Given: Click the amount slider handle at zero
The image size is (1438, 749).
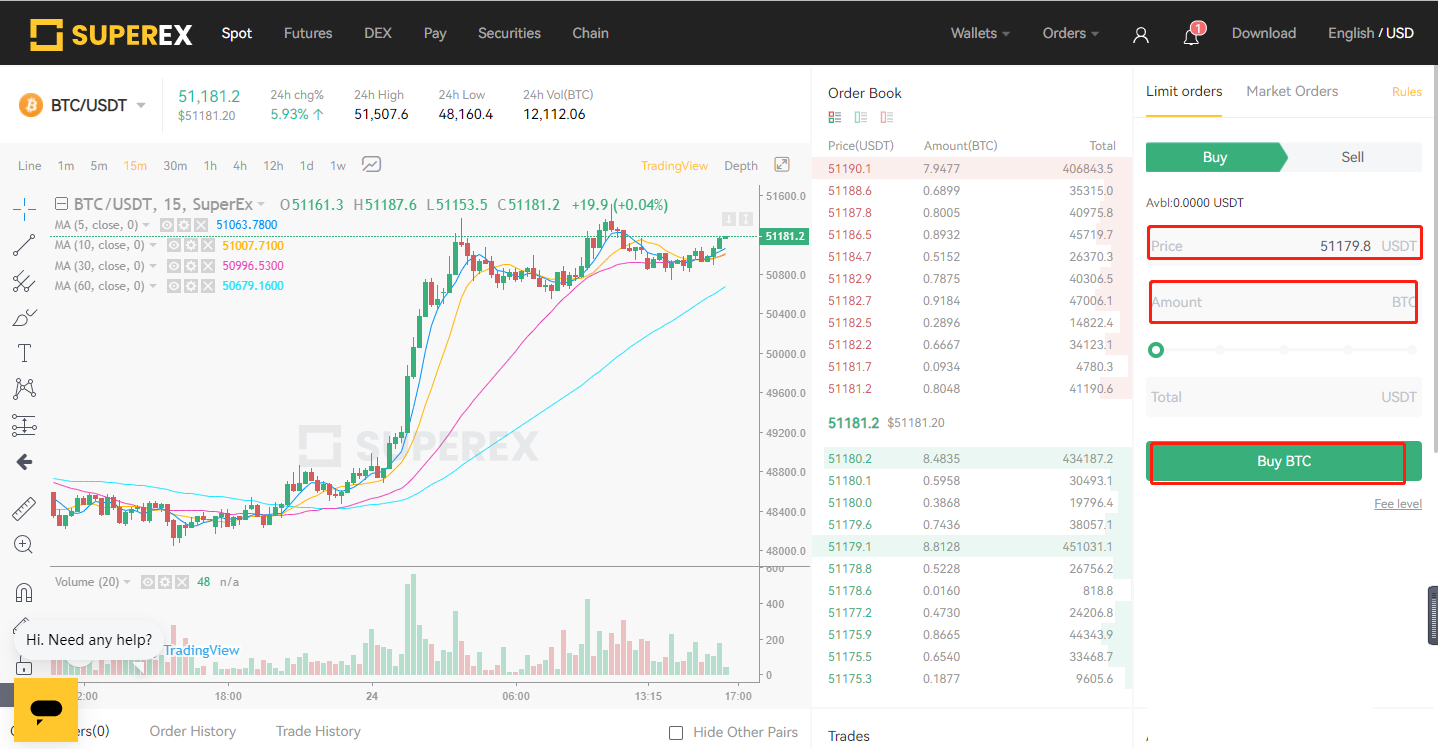Looking at the screenshot, I should (1156, 350).
